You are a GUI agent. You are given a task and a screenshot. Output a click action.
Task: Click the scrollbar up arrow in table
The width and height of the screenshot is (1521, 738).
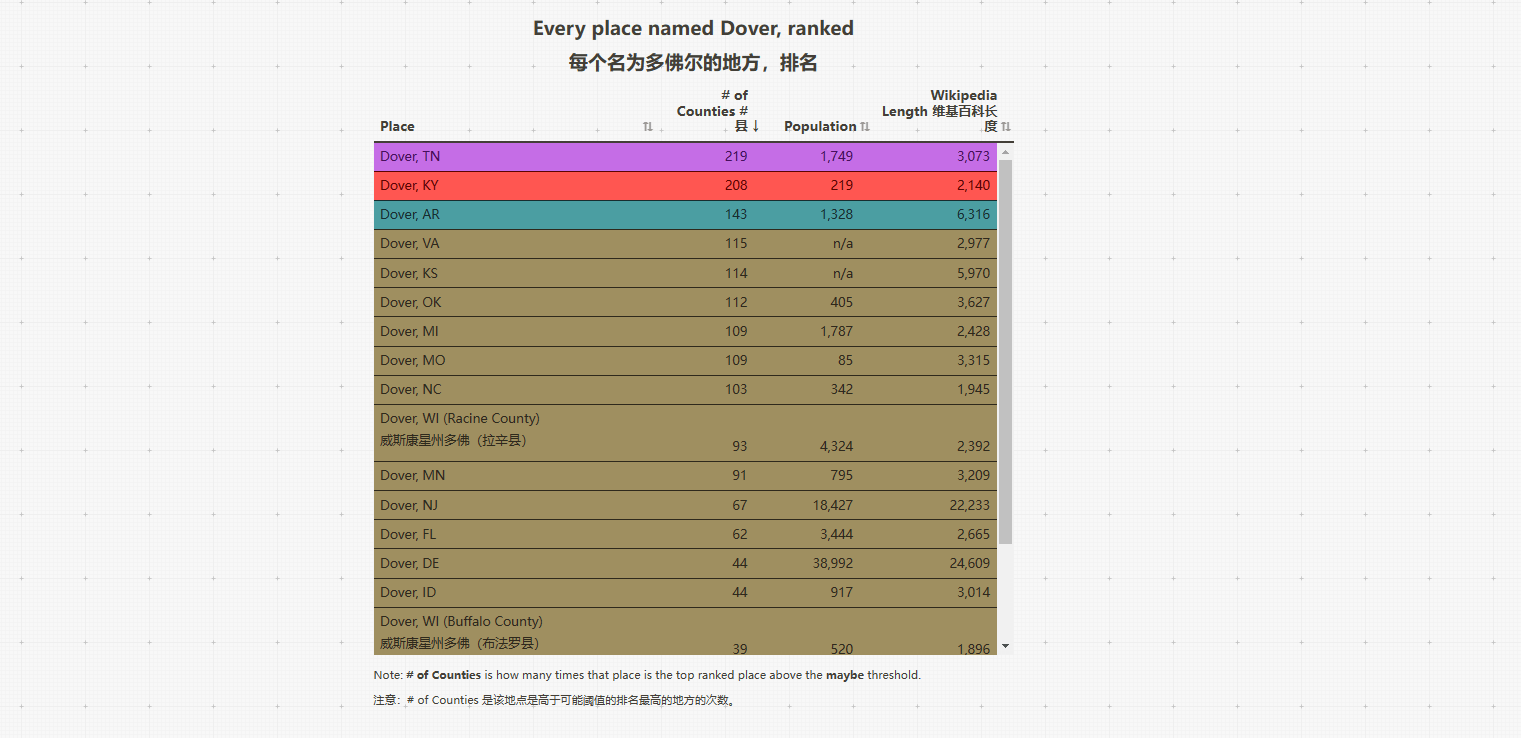point(1005,152)
